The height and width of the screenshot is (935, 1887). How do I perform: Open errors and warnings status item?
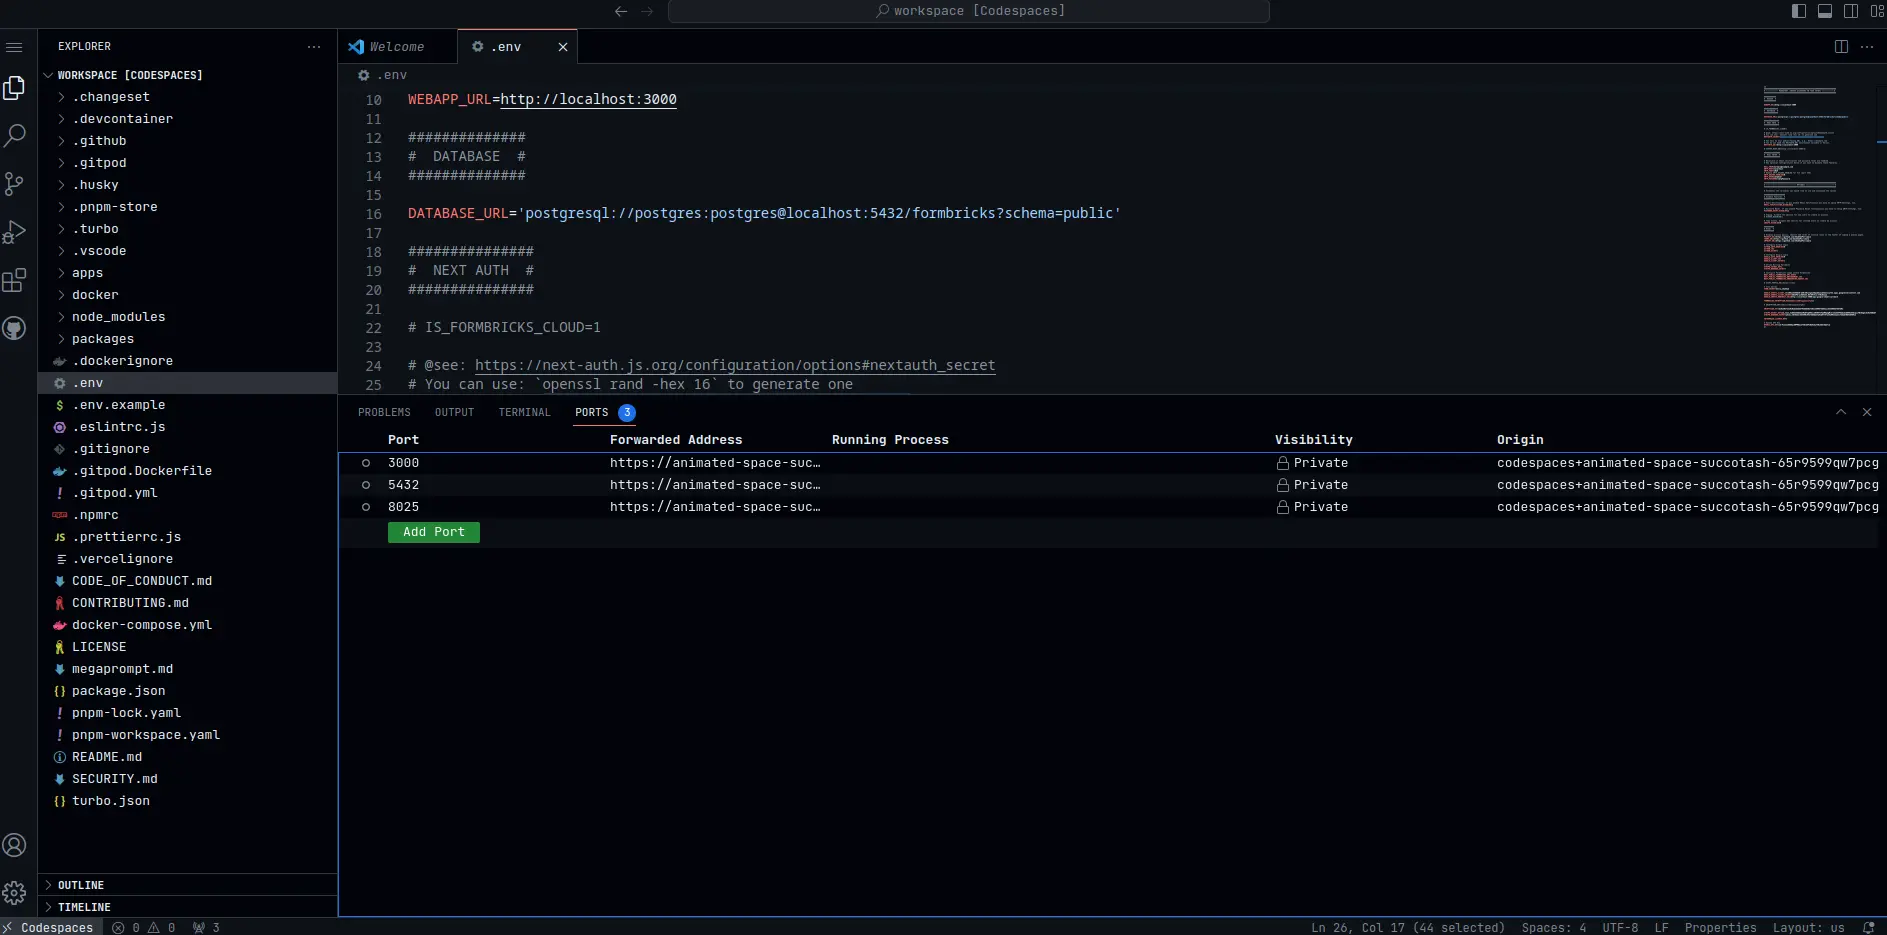(x=144, y=927)
